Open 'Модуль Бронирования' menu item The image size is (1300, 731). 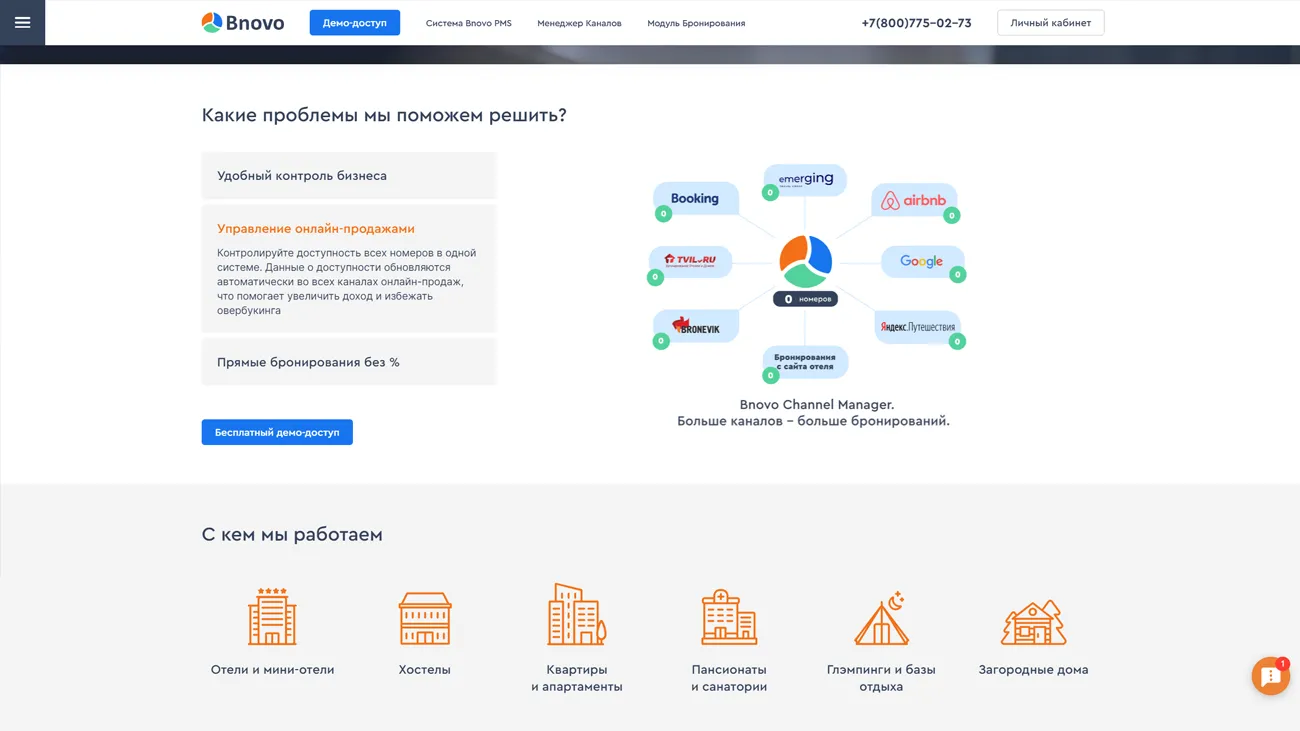click(696, 23)
